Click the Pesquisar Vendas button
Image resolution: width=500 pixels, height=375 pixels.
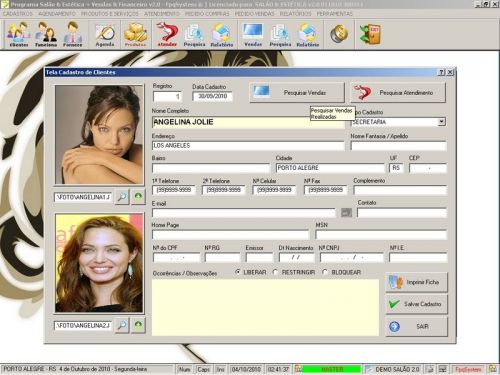click(297, 92)
